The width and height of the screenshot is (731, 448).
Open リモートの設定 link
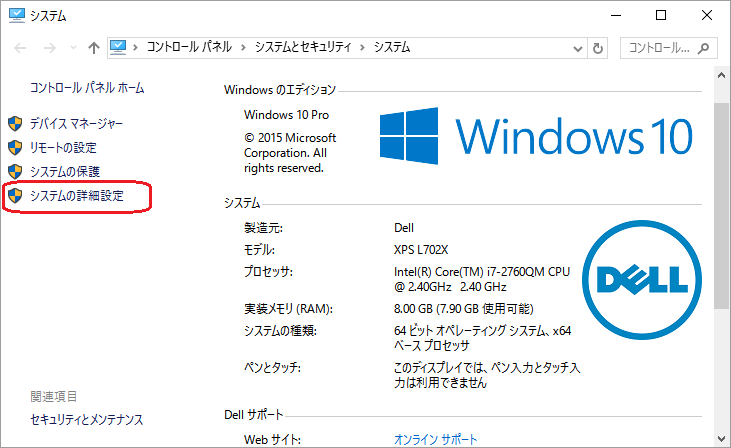tap(63, 148)
